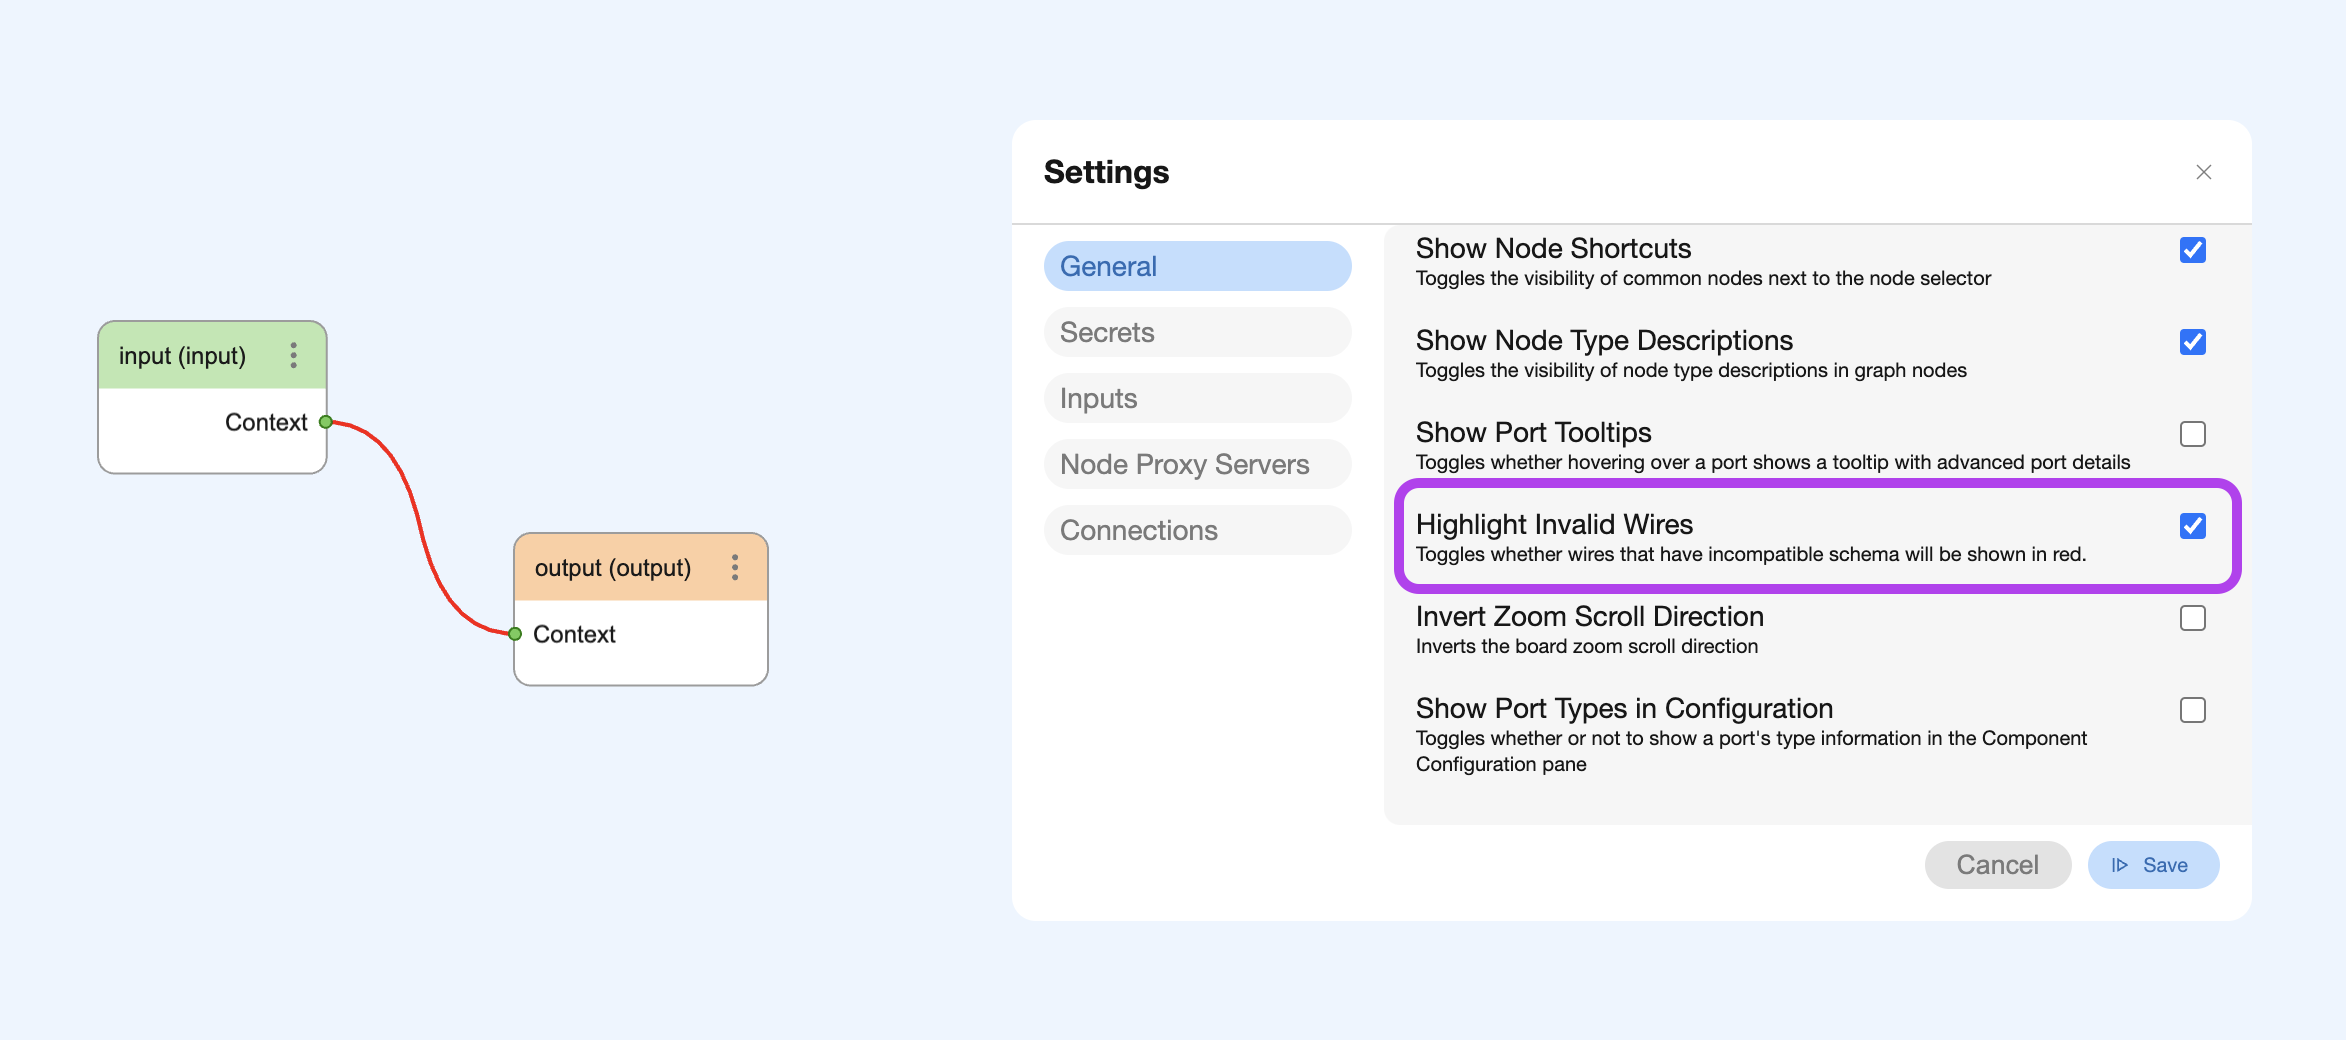Select the General settings tab

pos(1198,266)
